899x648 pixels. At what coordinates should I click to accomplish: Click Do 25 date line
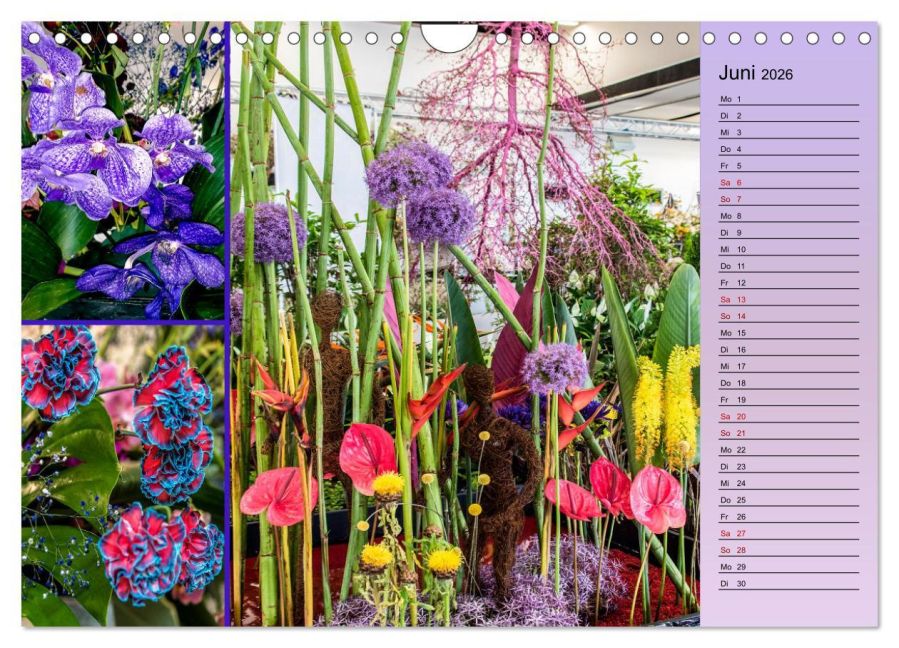pyautogui.click(x=788, y=500)
